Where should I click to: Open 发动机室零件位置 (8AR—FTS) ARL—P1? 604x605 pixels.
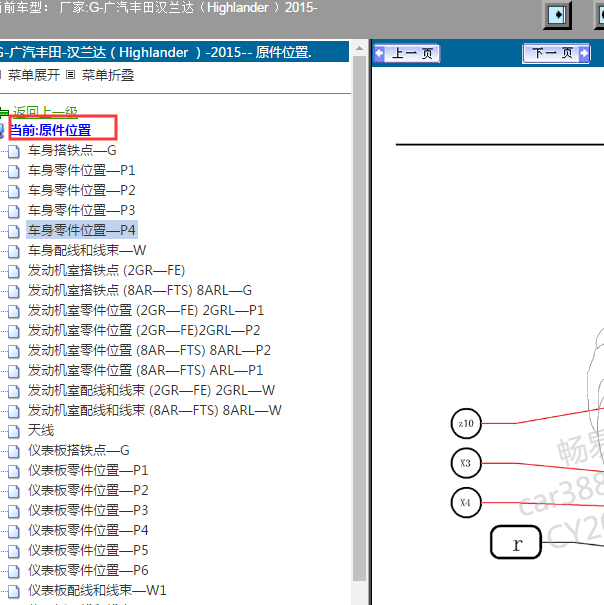(x=146, y=370)
